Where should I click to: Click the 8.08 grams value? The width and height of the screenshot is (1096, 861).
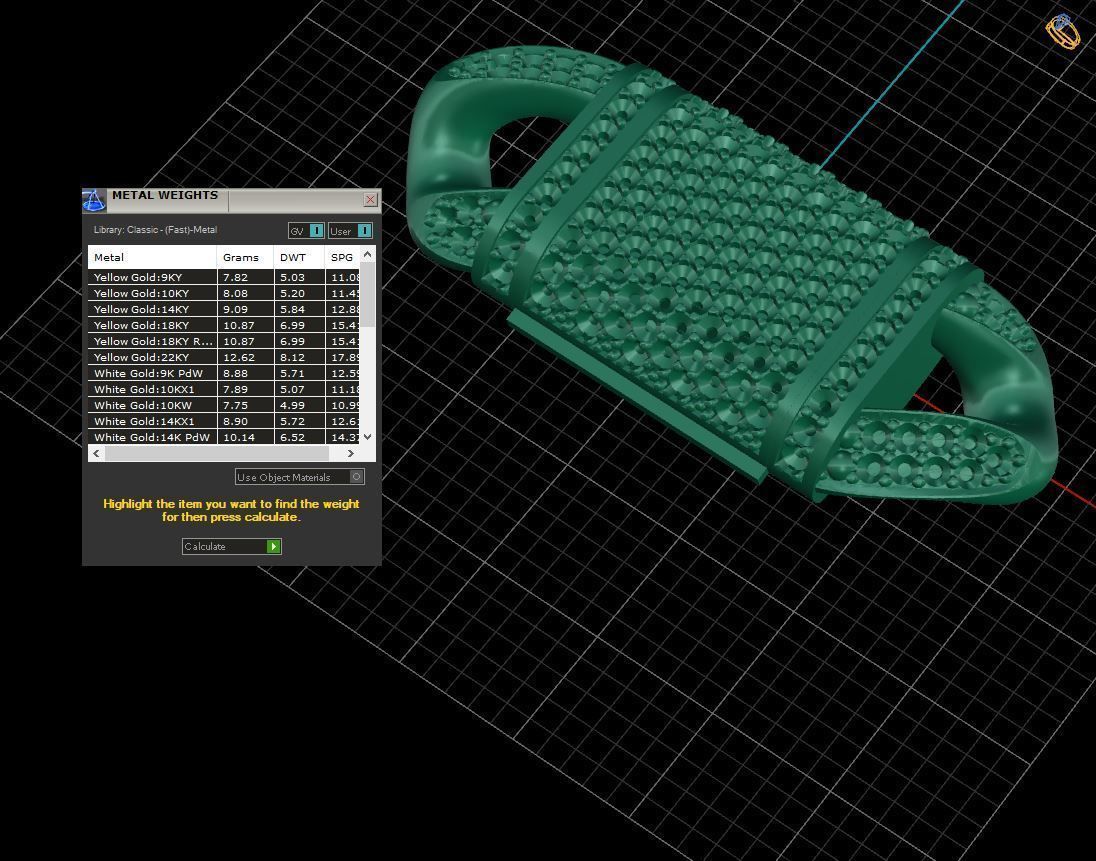click(235, 294)
